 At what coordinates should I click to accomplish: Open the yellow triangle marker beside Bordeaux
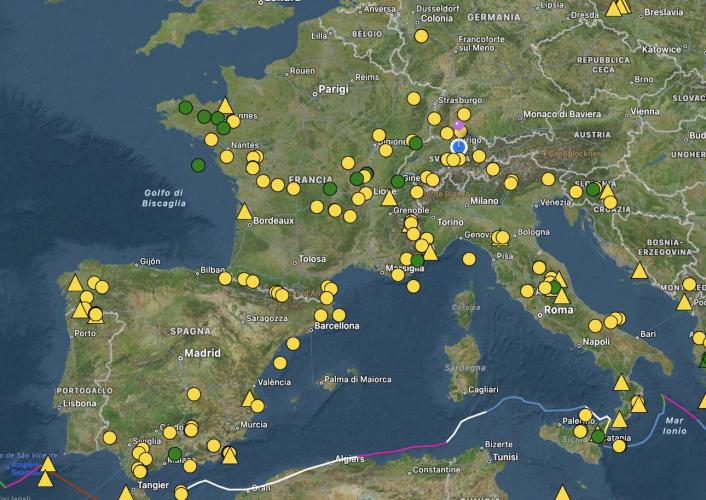tap(244, 212)
